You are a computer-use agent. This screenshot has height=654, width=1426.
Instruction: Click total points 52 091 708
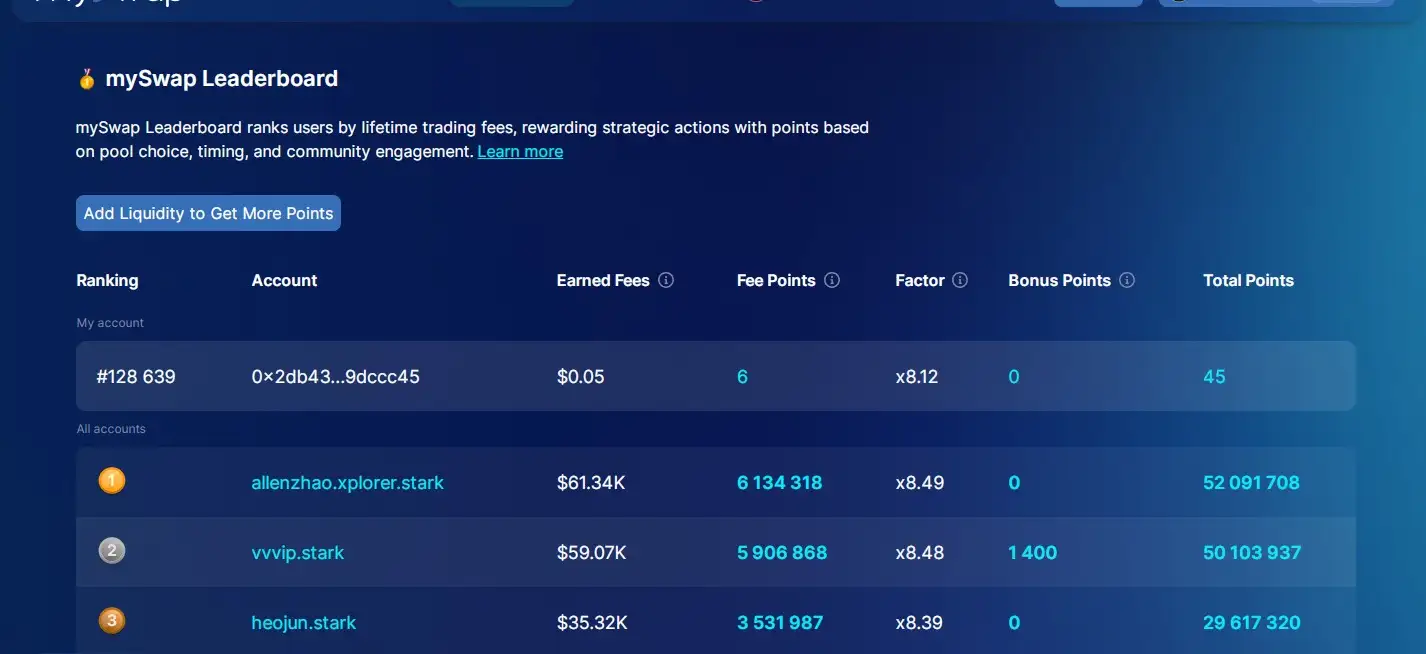pos(1251,483)
